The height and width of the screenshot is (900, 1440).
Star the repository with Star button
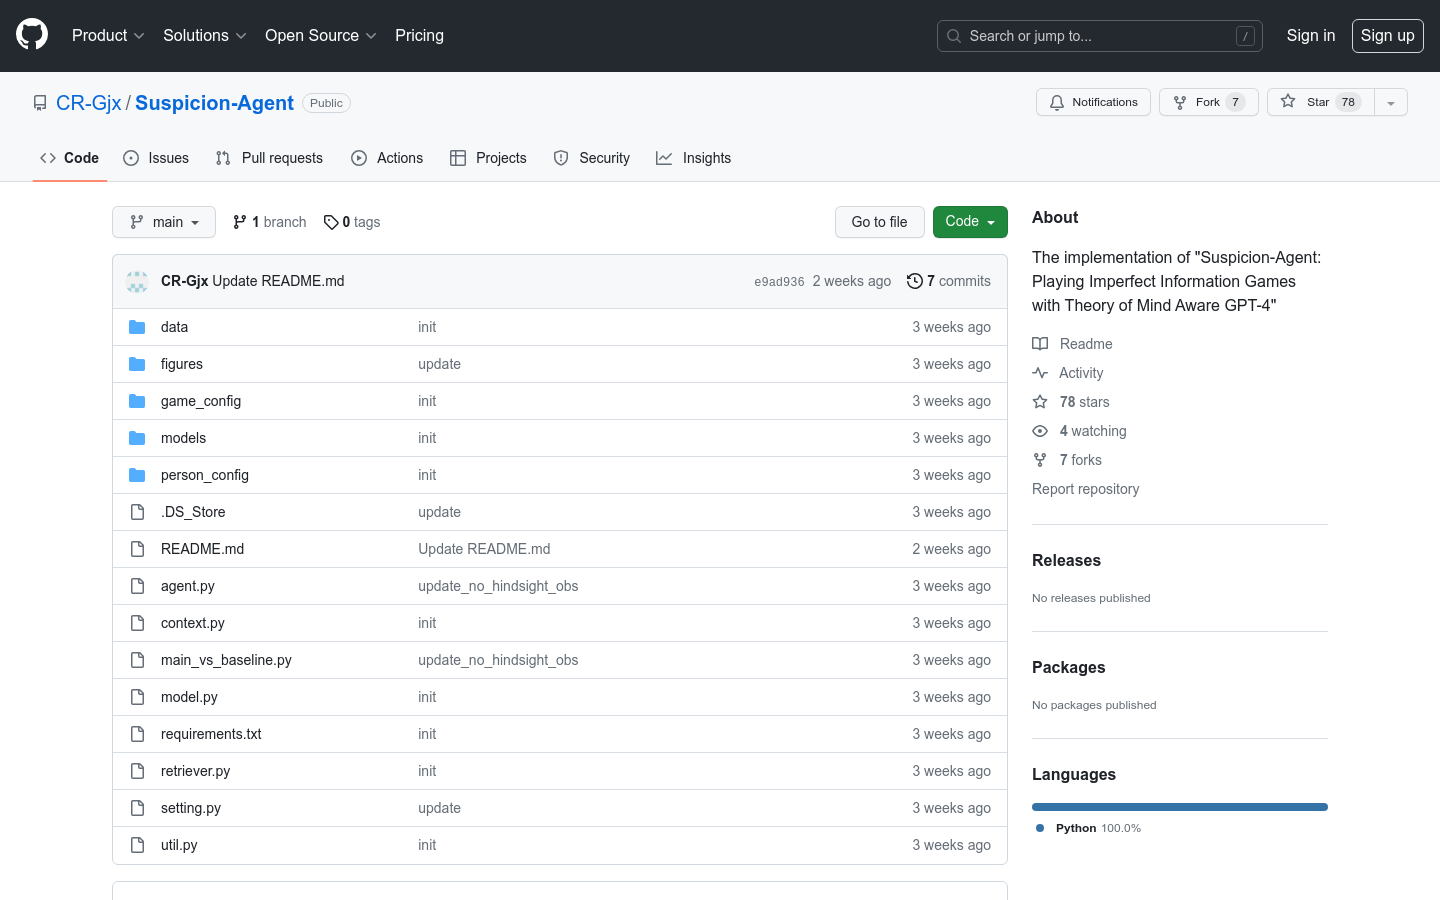(1321, 102)
